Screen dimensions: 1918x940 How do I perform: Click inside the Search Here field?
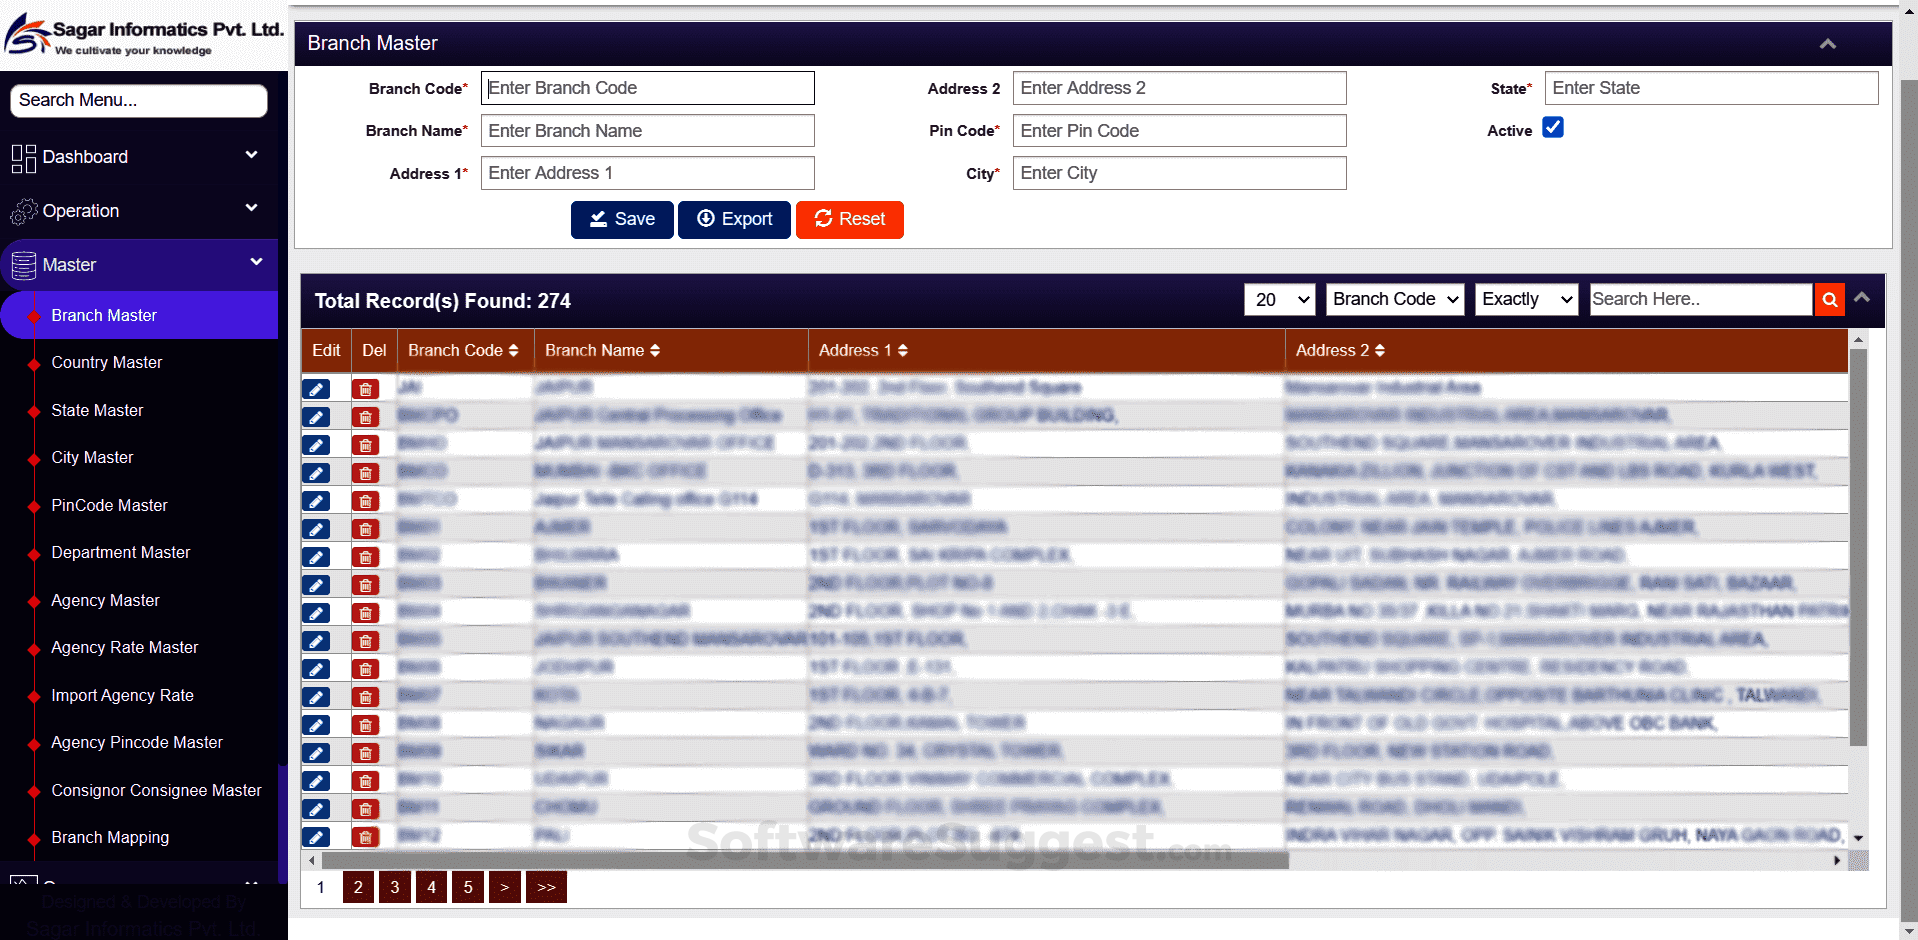tap(1700, 299)
